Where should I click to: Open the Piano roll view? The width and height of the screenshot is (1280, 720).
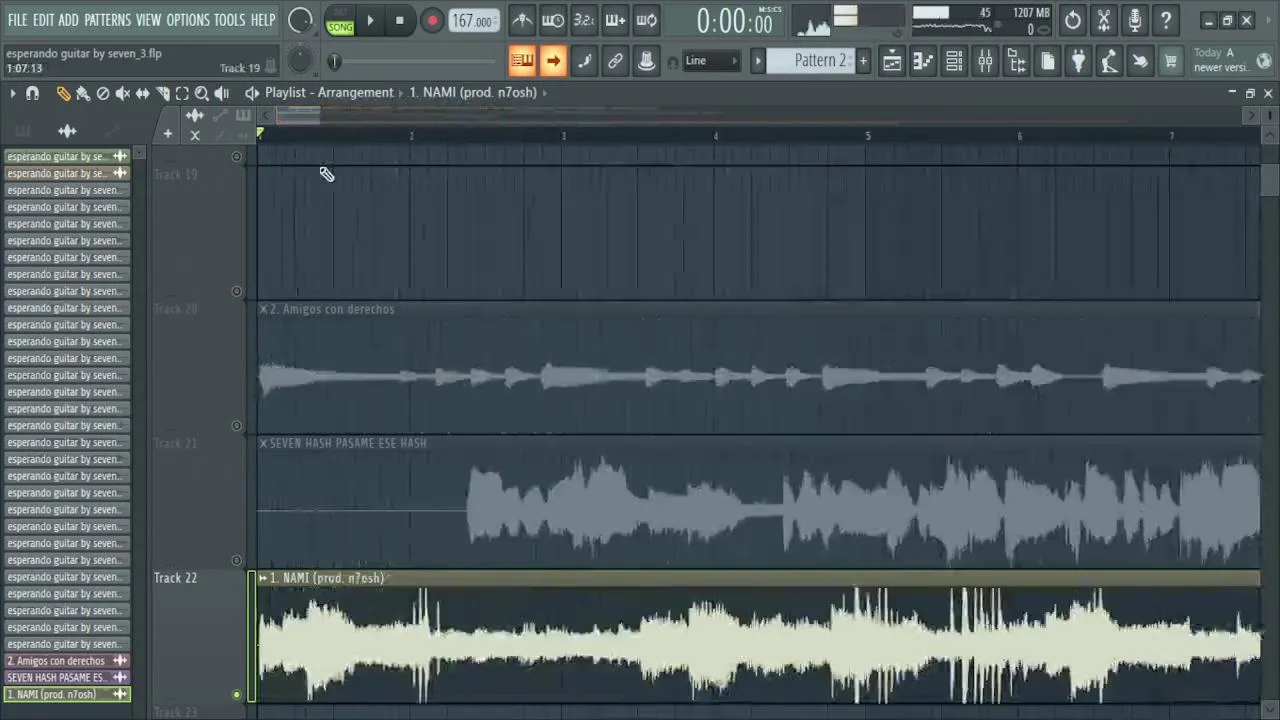[923, 61]
